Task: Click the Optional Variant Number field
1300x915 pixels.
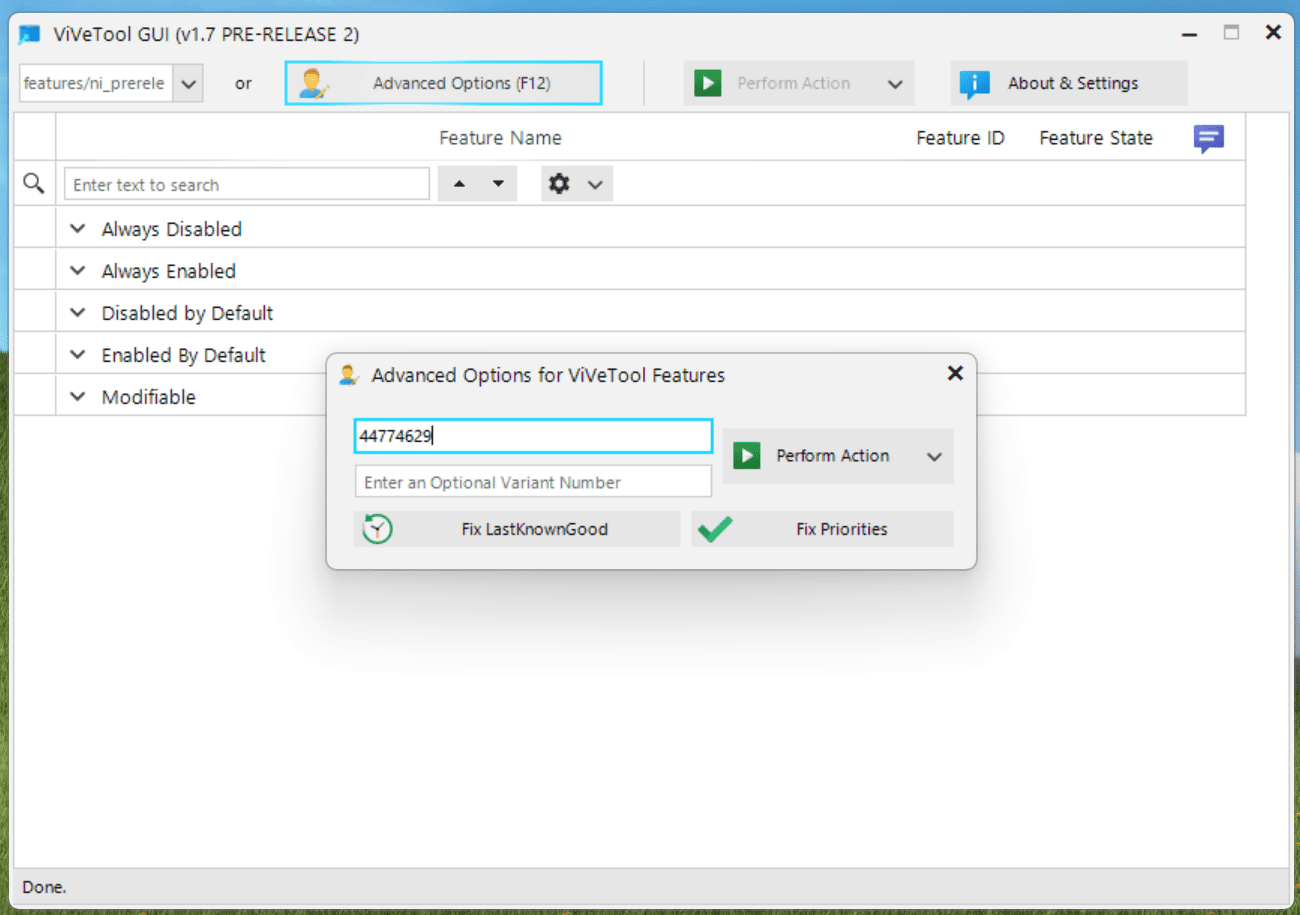Action: pyautogui.click(x=533, y=482)
